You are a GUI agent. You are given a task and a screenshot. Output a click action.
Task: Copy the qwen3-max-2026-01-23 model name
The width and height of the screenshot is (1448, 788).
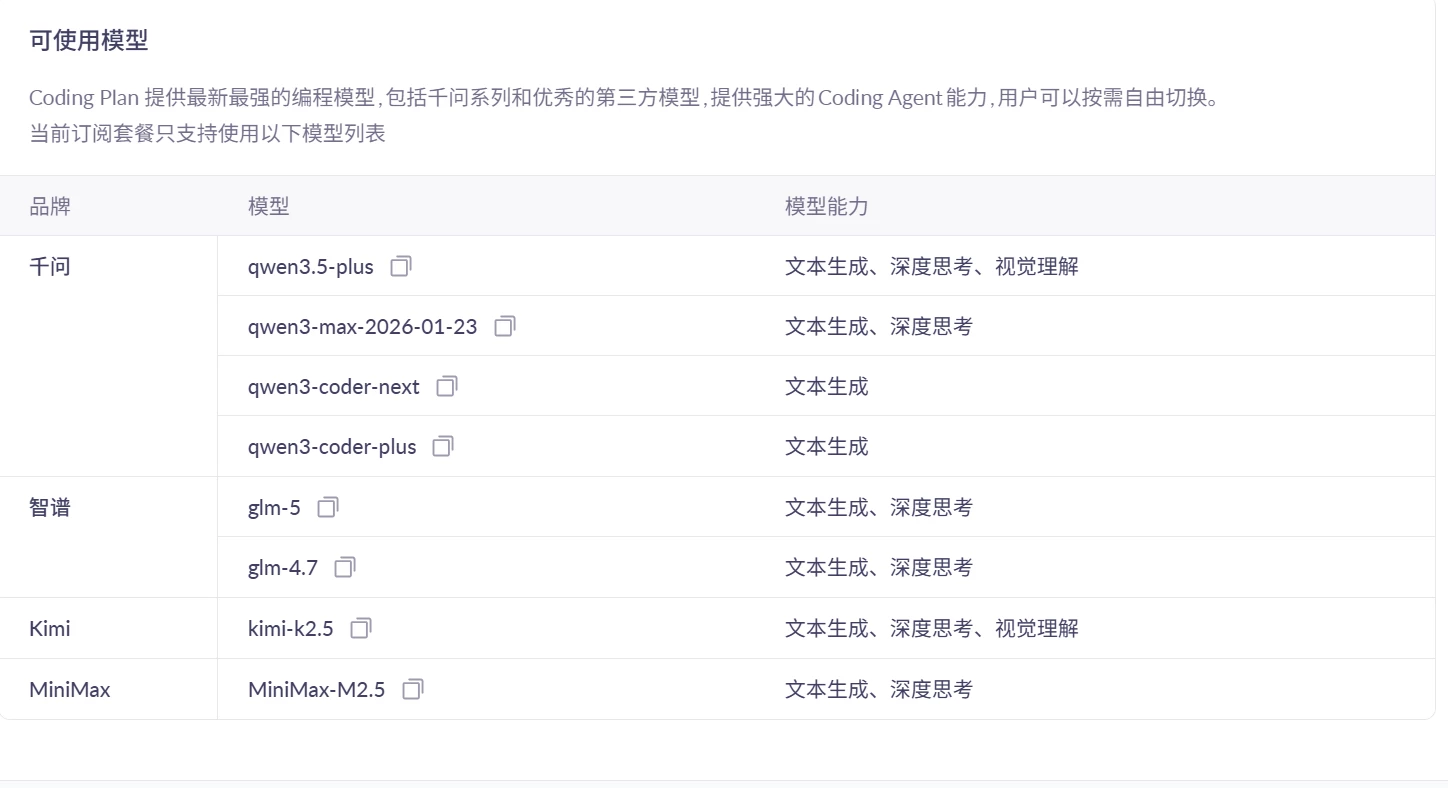pyautogui.click(x=505, y=326)
